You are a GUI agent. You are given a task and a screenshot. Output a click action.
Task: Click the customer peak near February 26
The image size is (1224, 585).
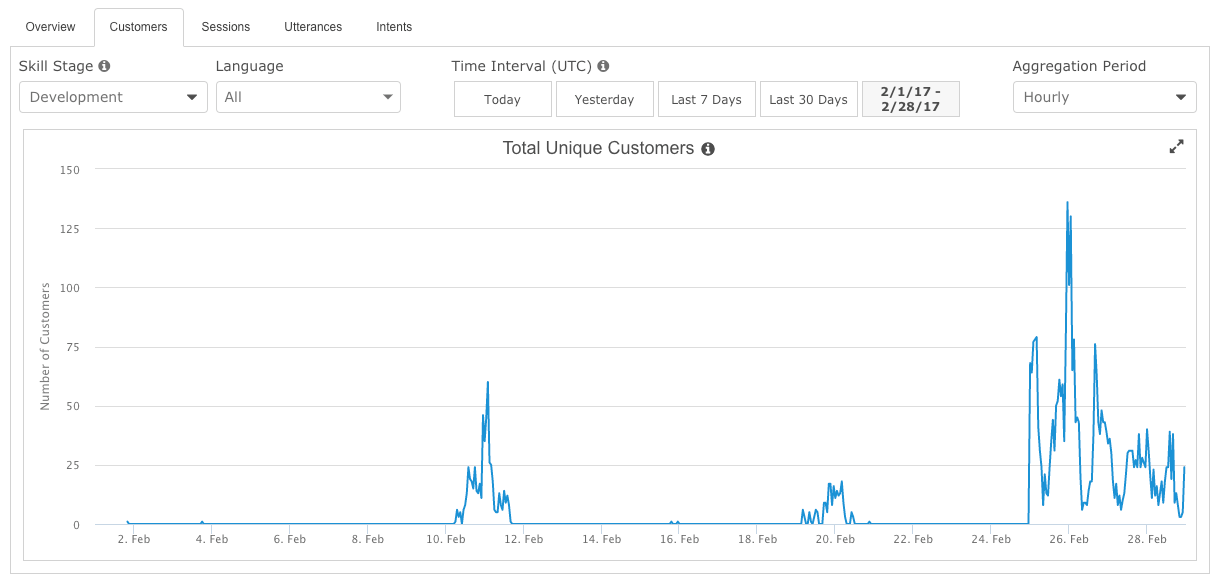point(1068,203)
